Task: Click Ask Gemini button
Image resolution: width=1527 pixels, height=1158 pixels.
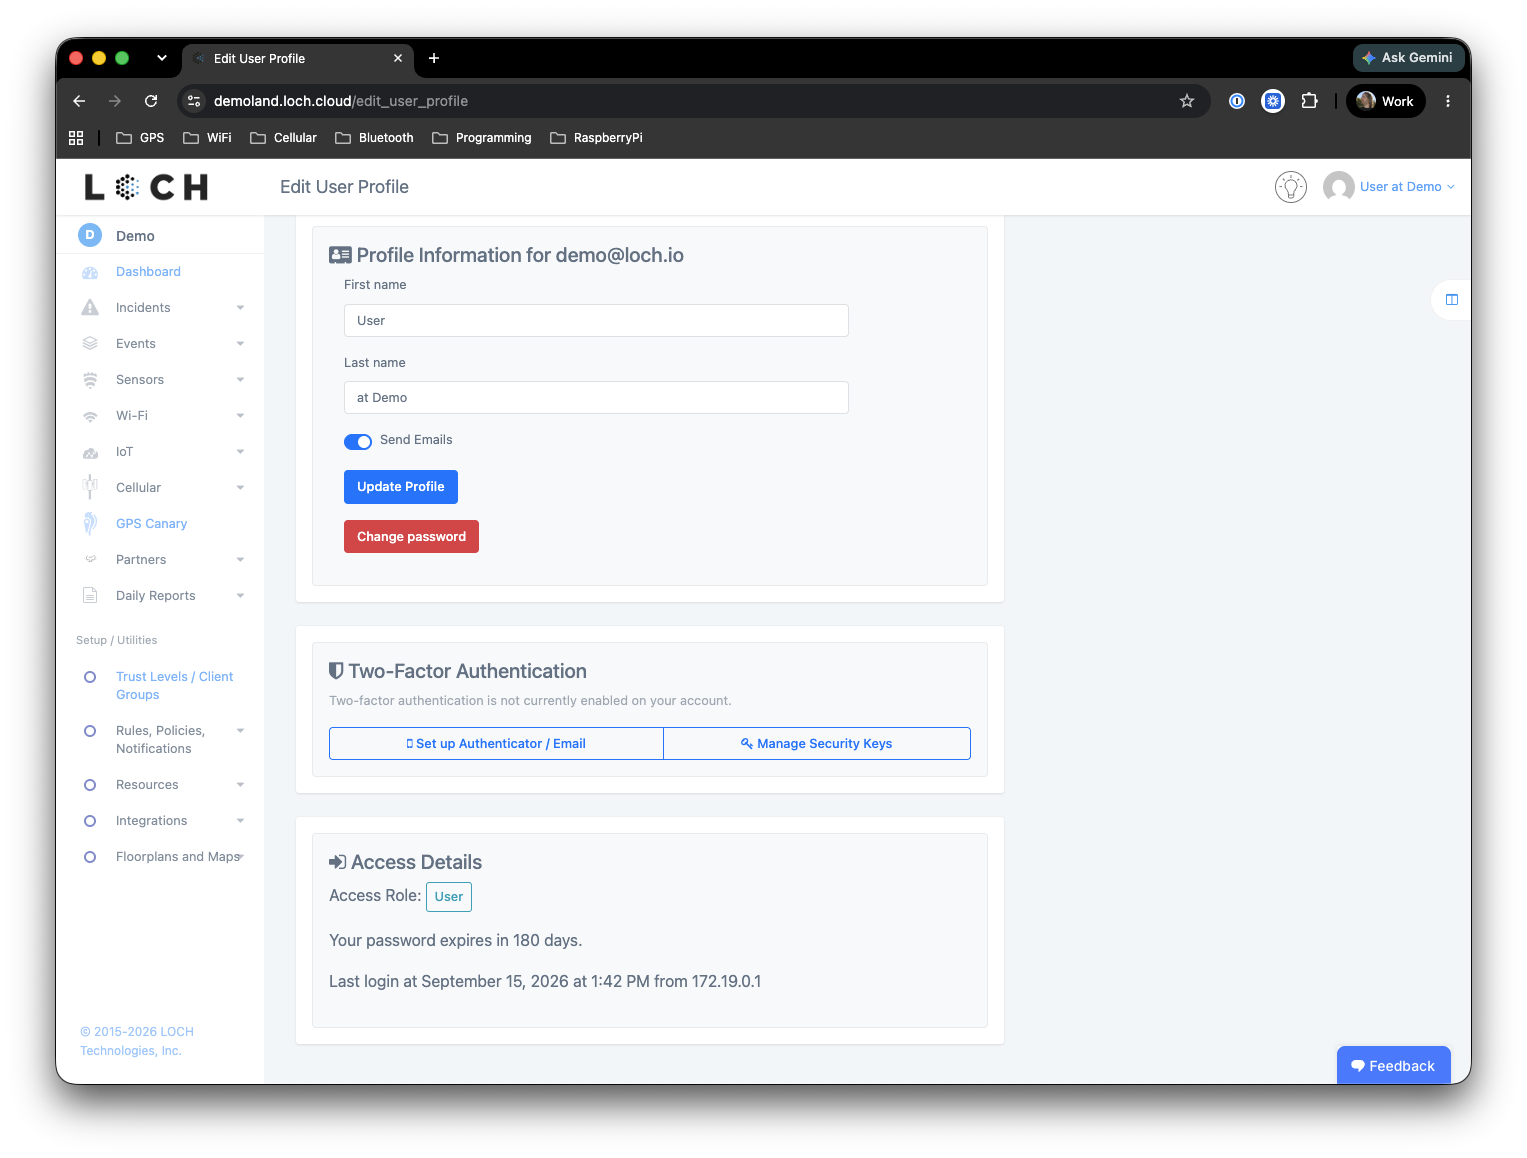Action: tap(1408, 58)
